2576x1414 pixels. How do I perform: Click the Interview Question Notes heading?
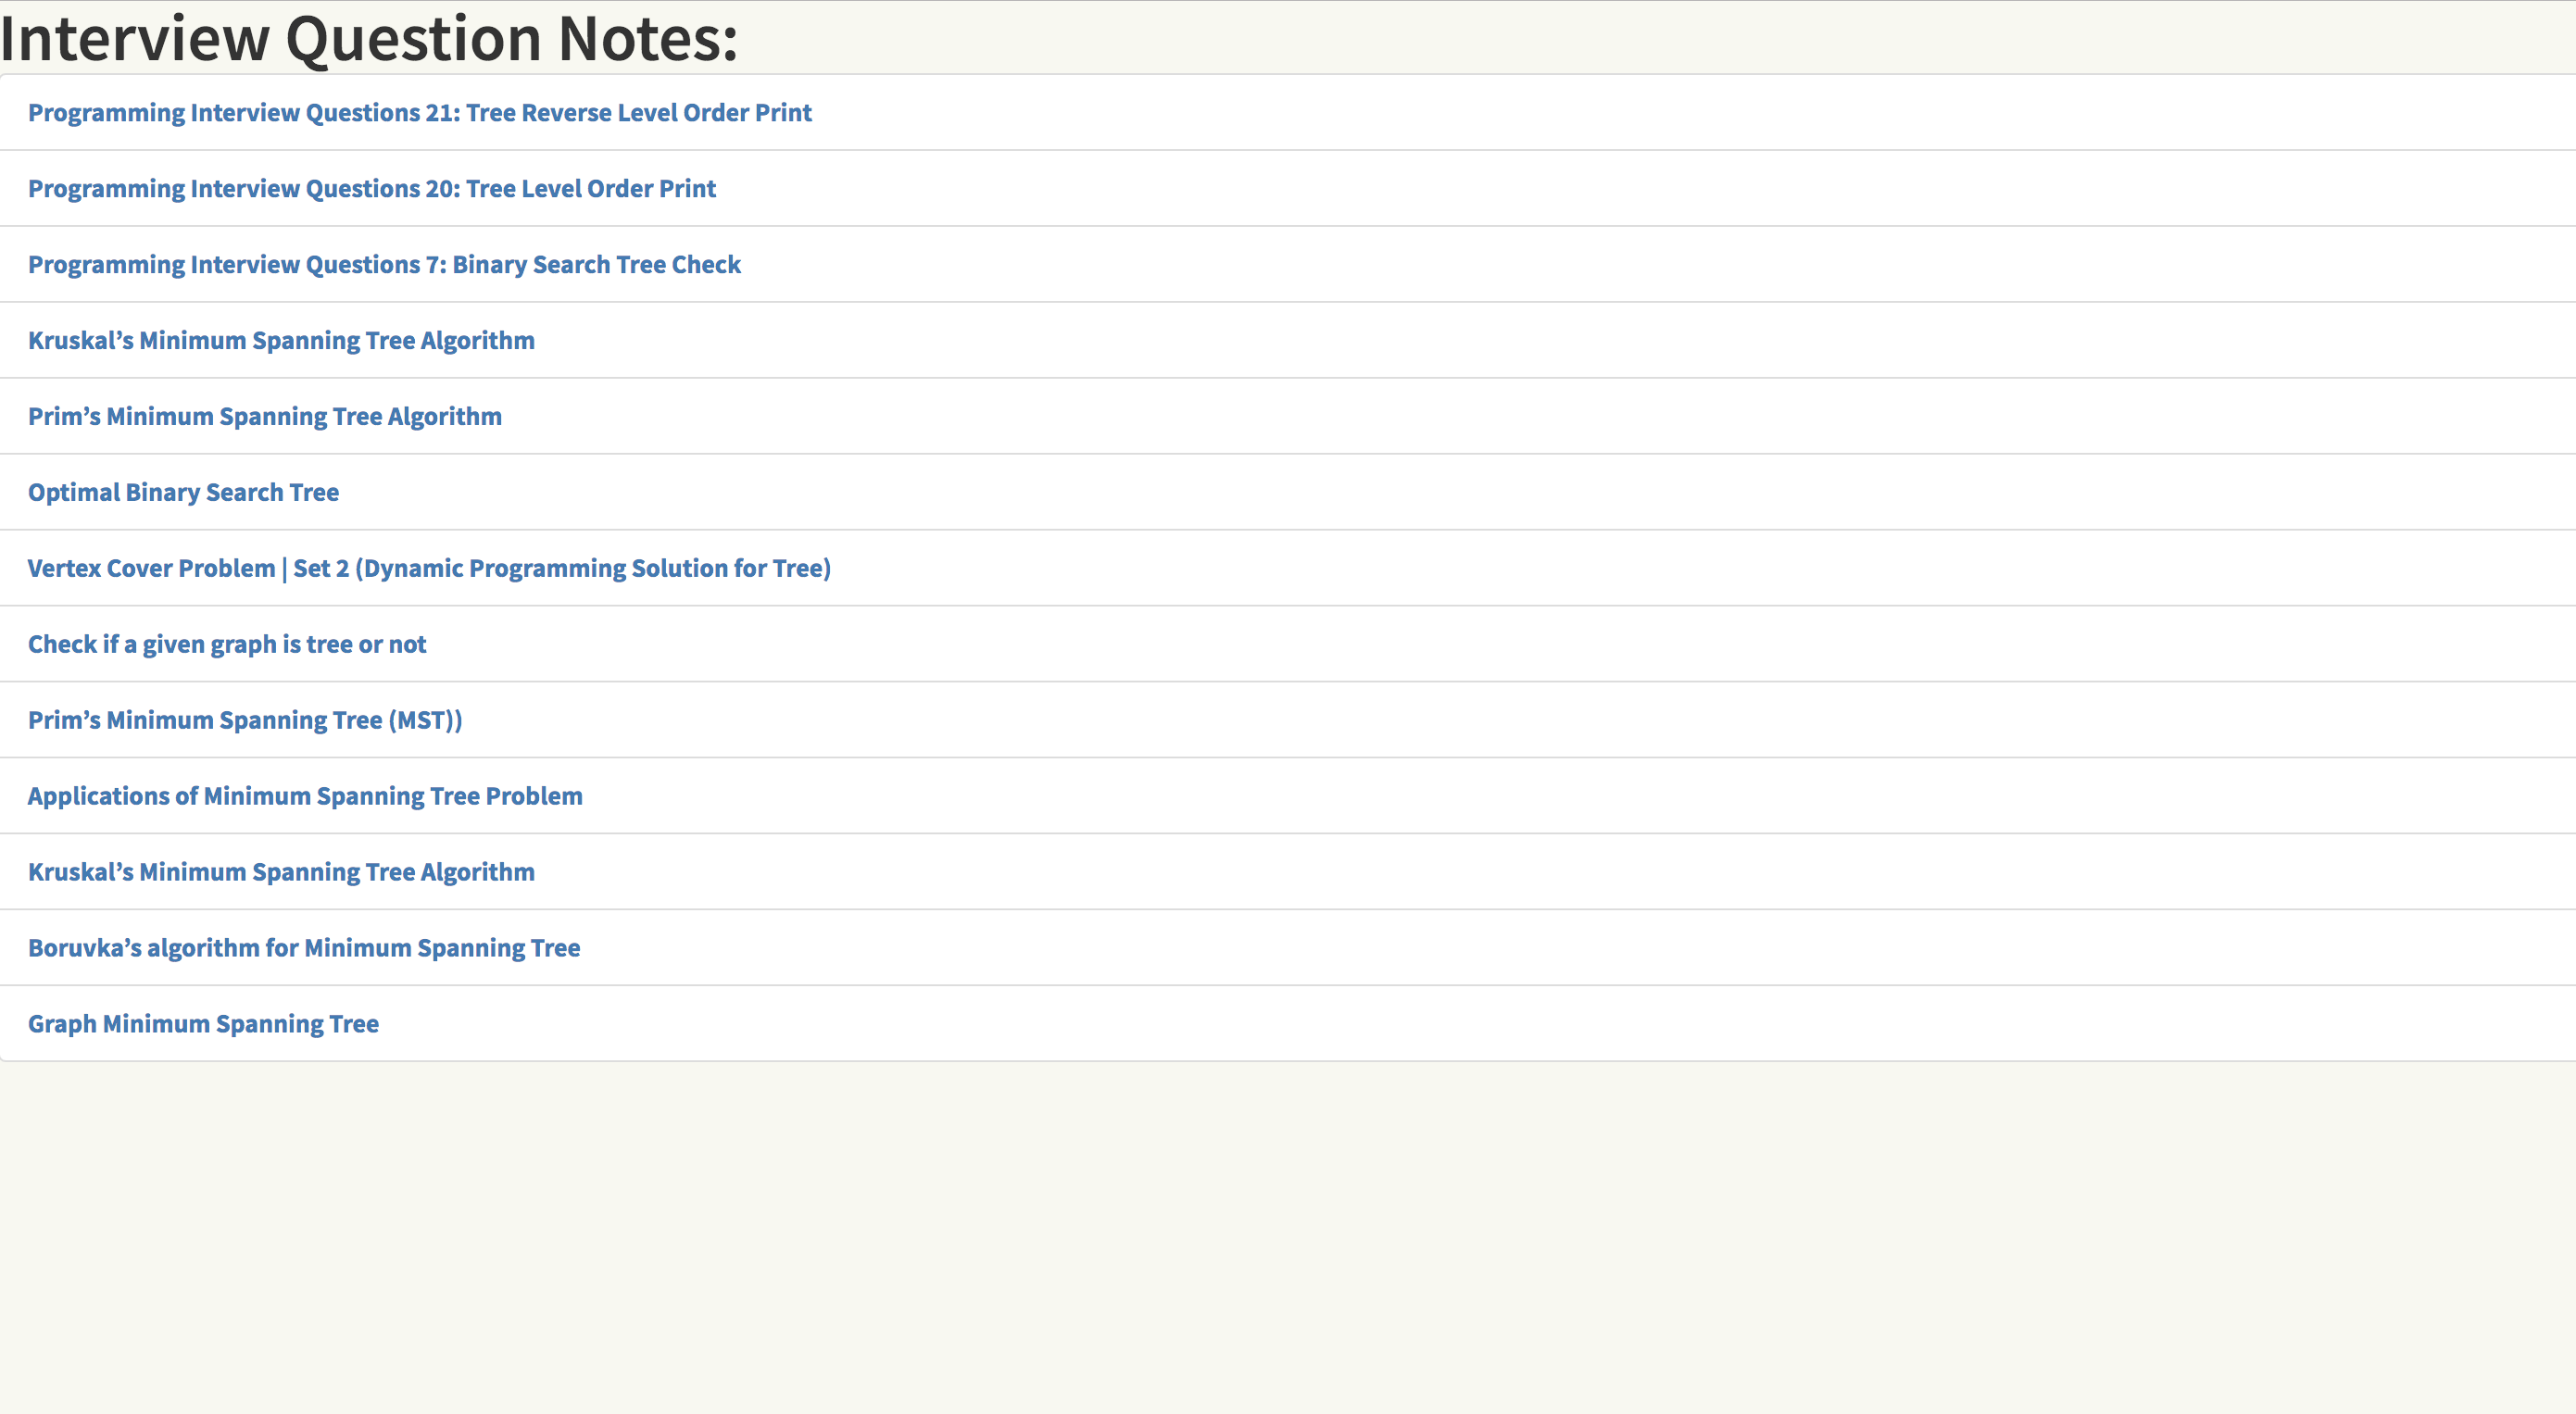tap(369, 39)
